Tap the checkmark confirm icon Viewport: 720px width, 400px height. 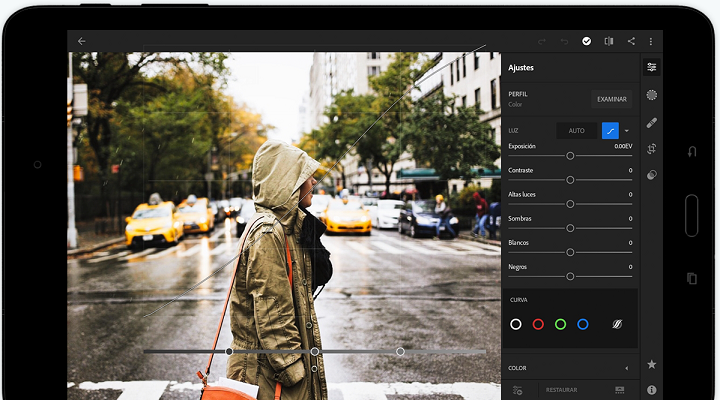point(586,41)
